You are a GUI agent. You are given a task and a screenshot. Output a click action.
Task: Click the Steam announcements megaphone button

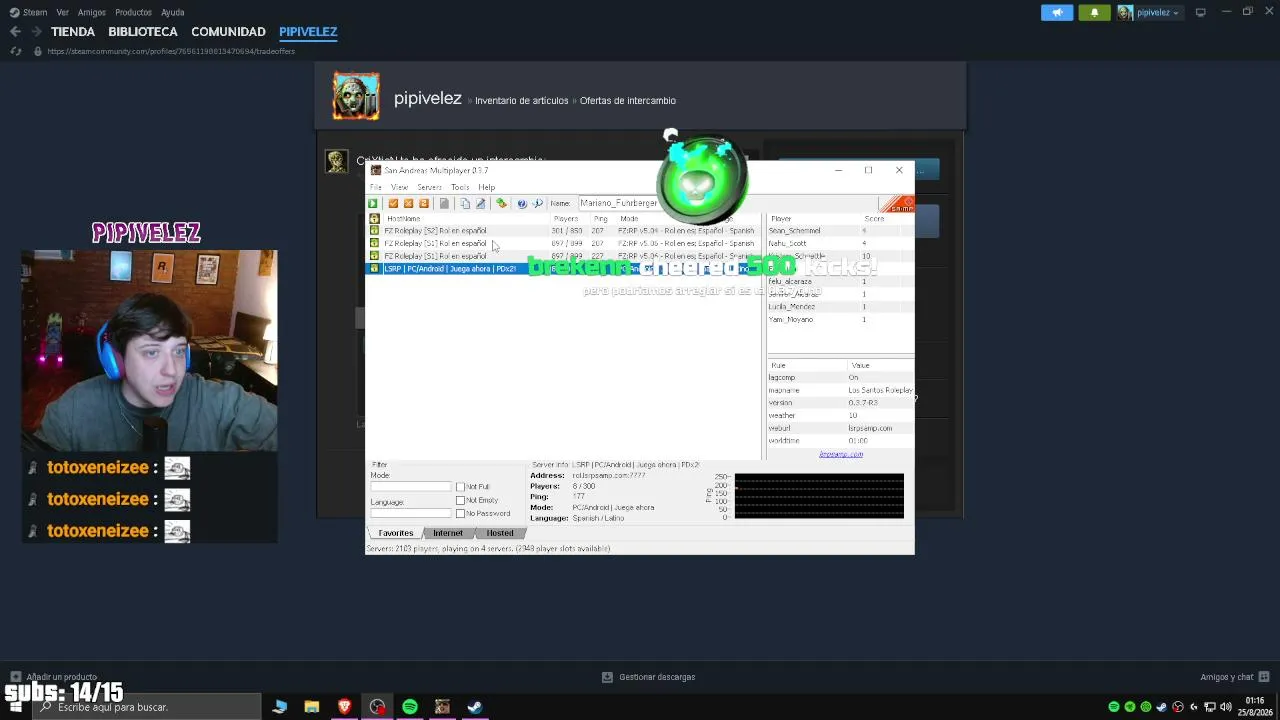tap(1057, 12)
